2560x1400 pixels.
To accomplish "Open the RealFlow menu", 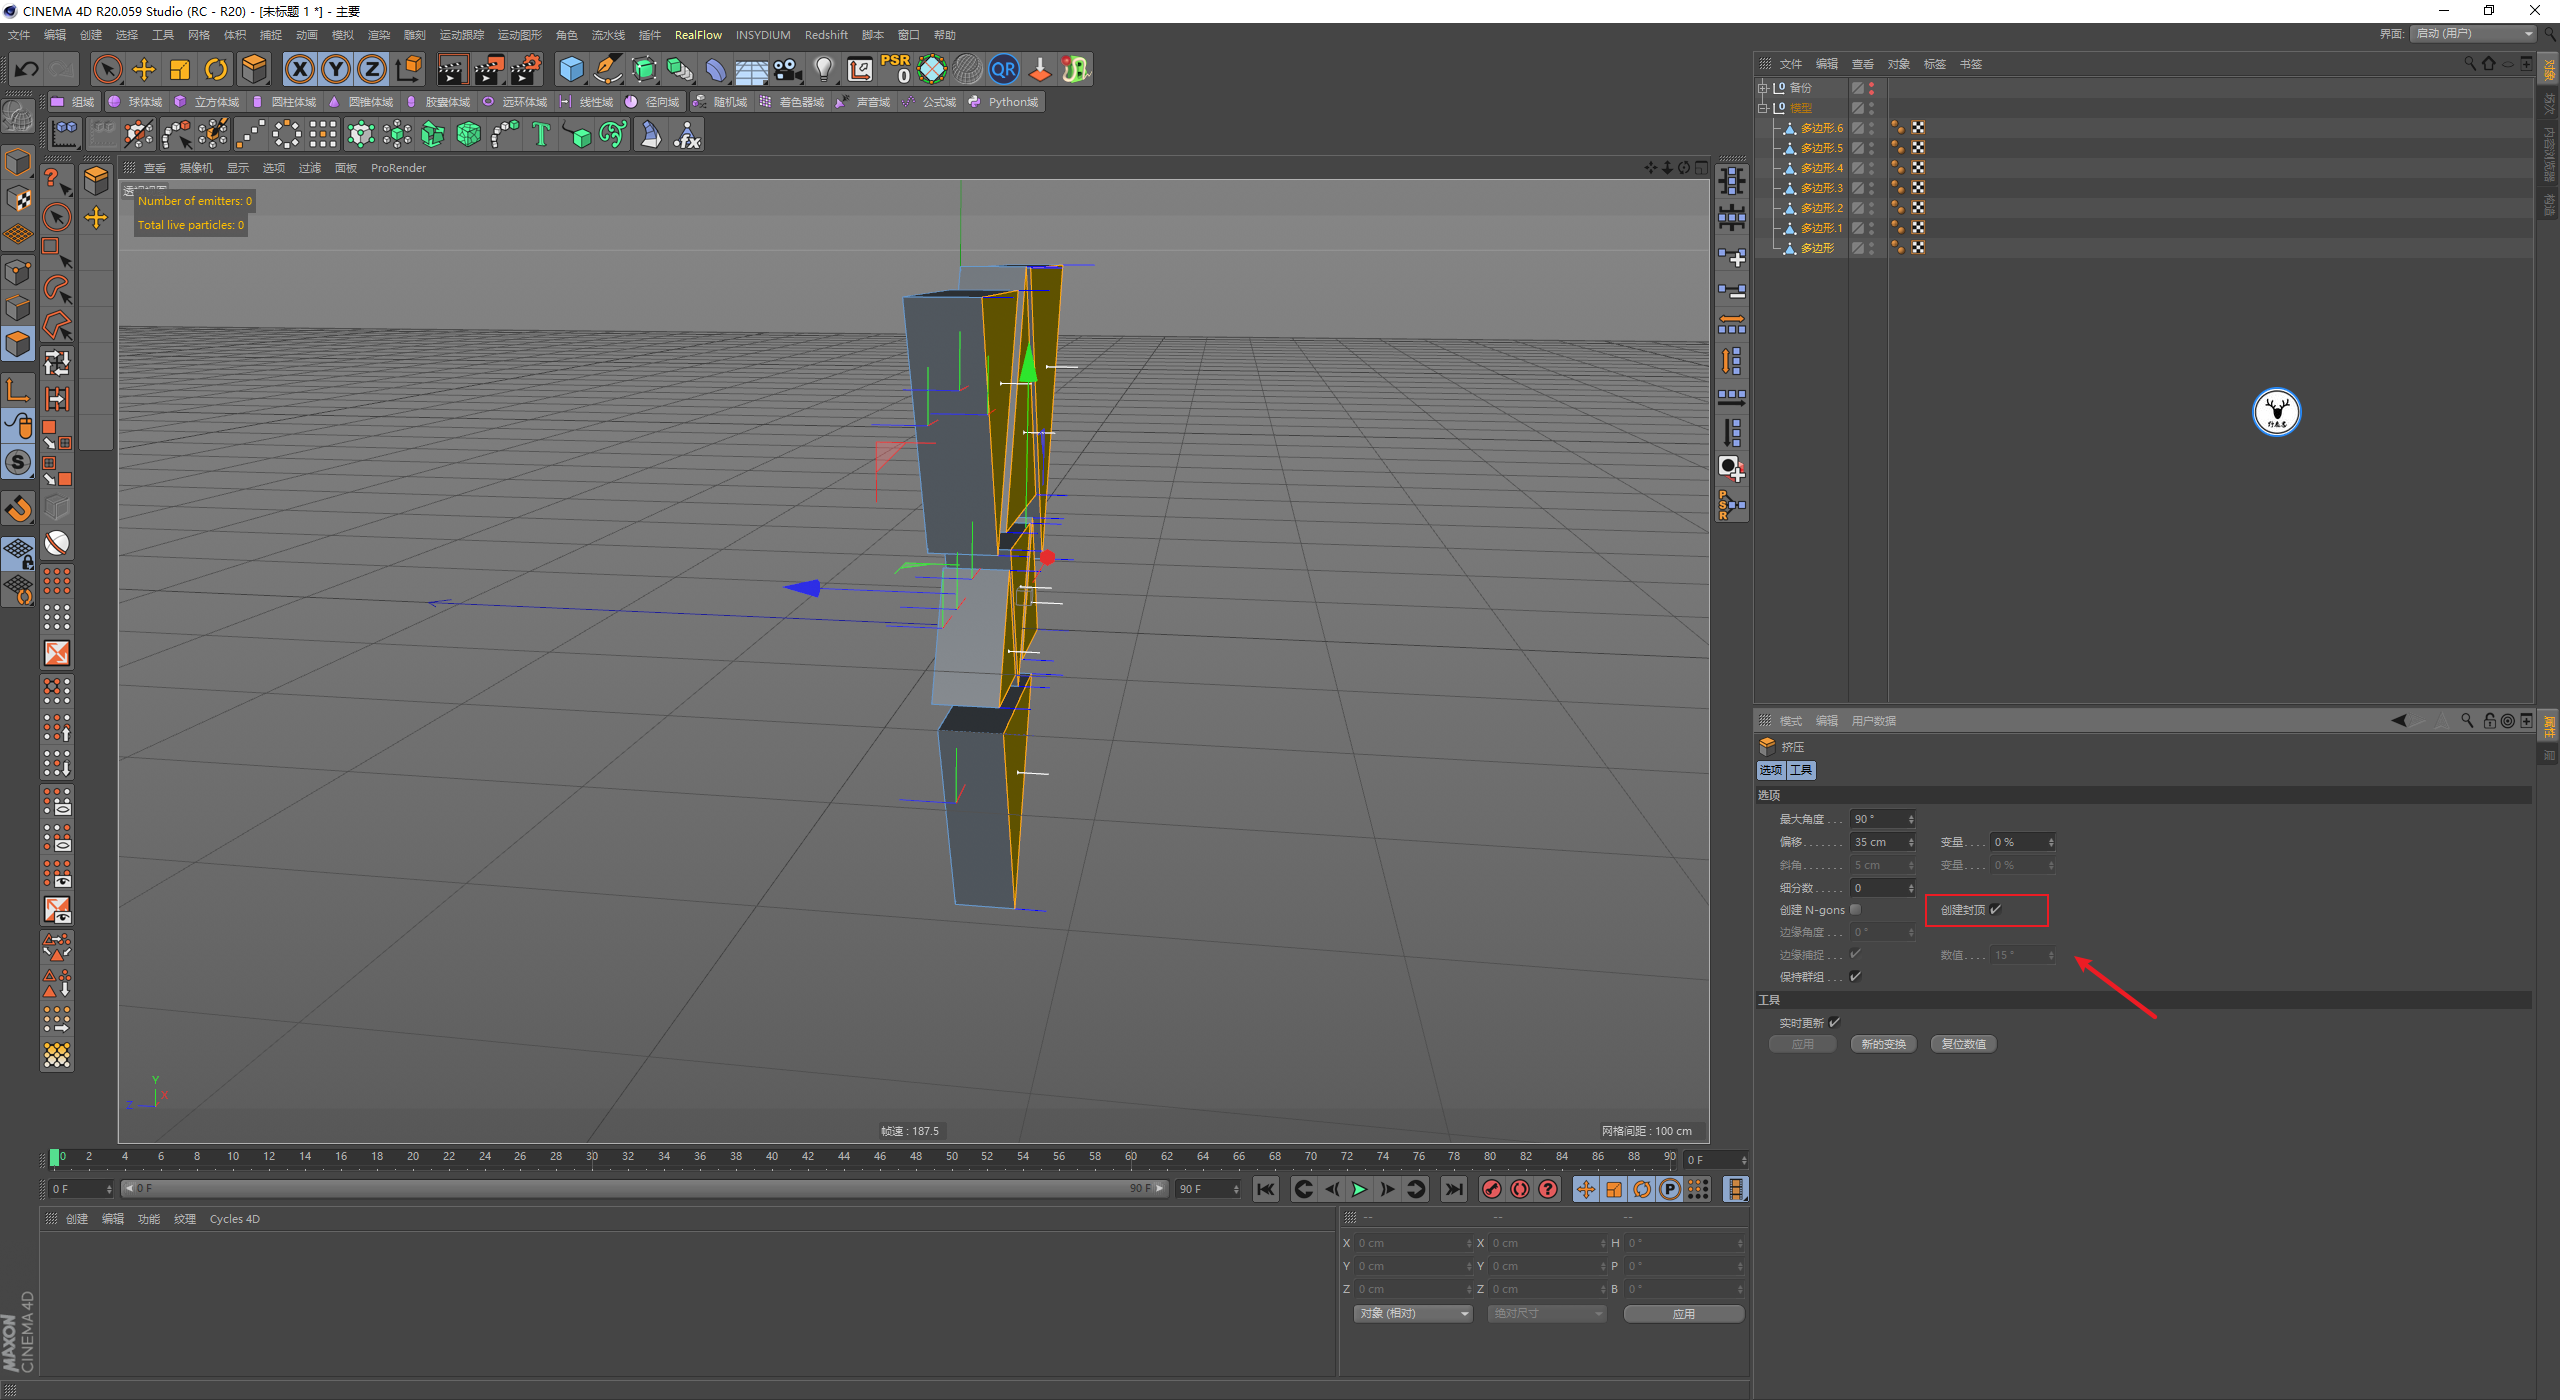I will pos(697,35).
